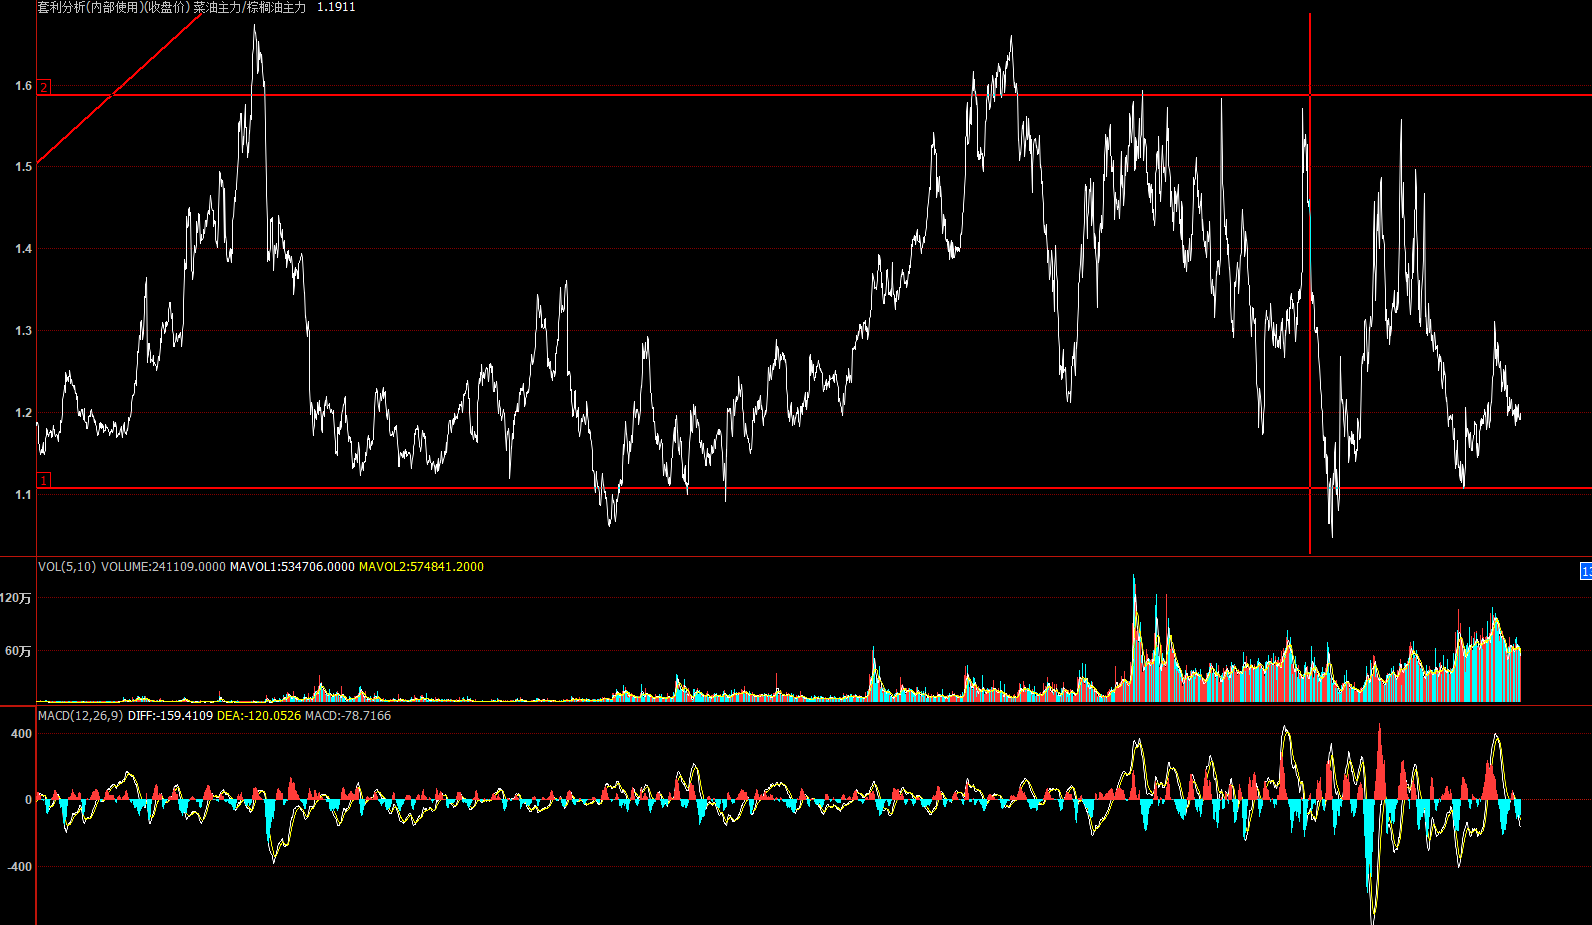
Task: Click the yellow DEA value label
Action: [x=258, y=716]
